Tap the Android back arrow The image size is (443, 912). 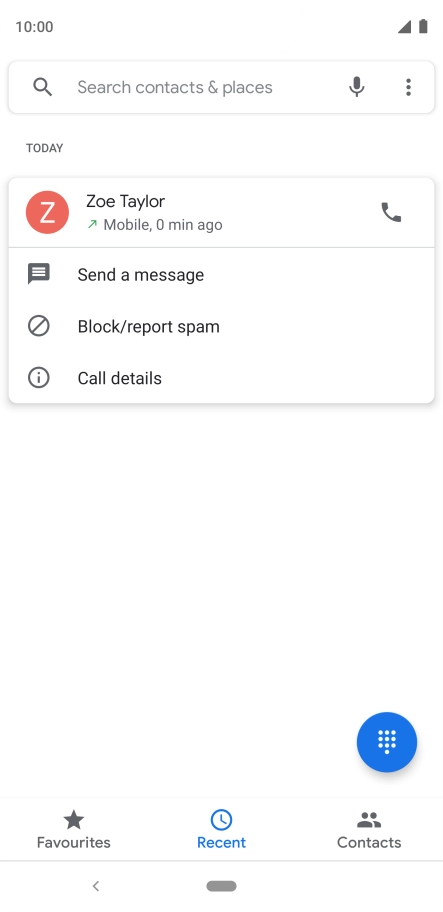coord(96,886)
